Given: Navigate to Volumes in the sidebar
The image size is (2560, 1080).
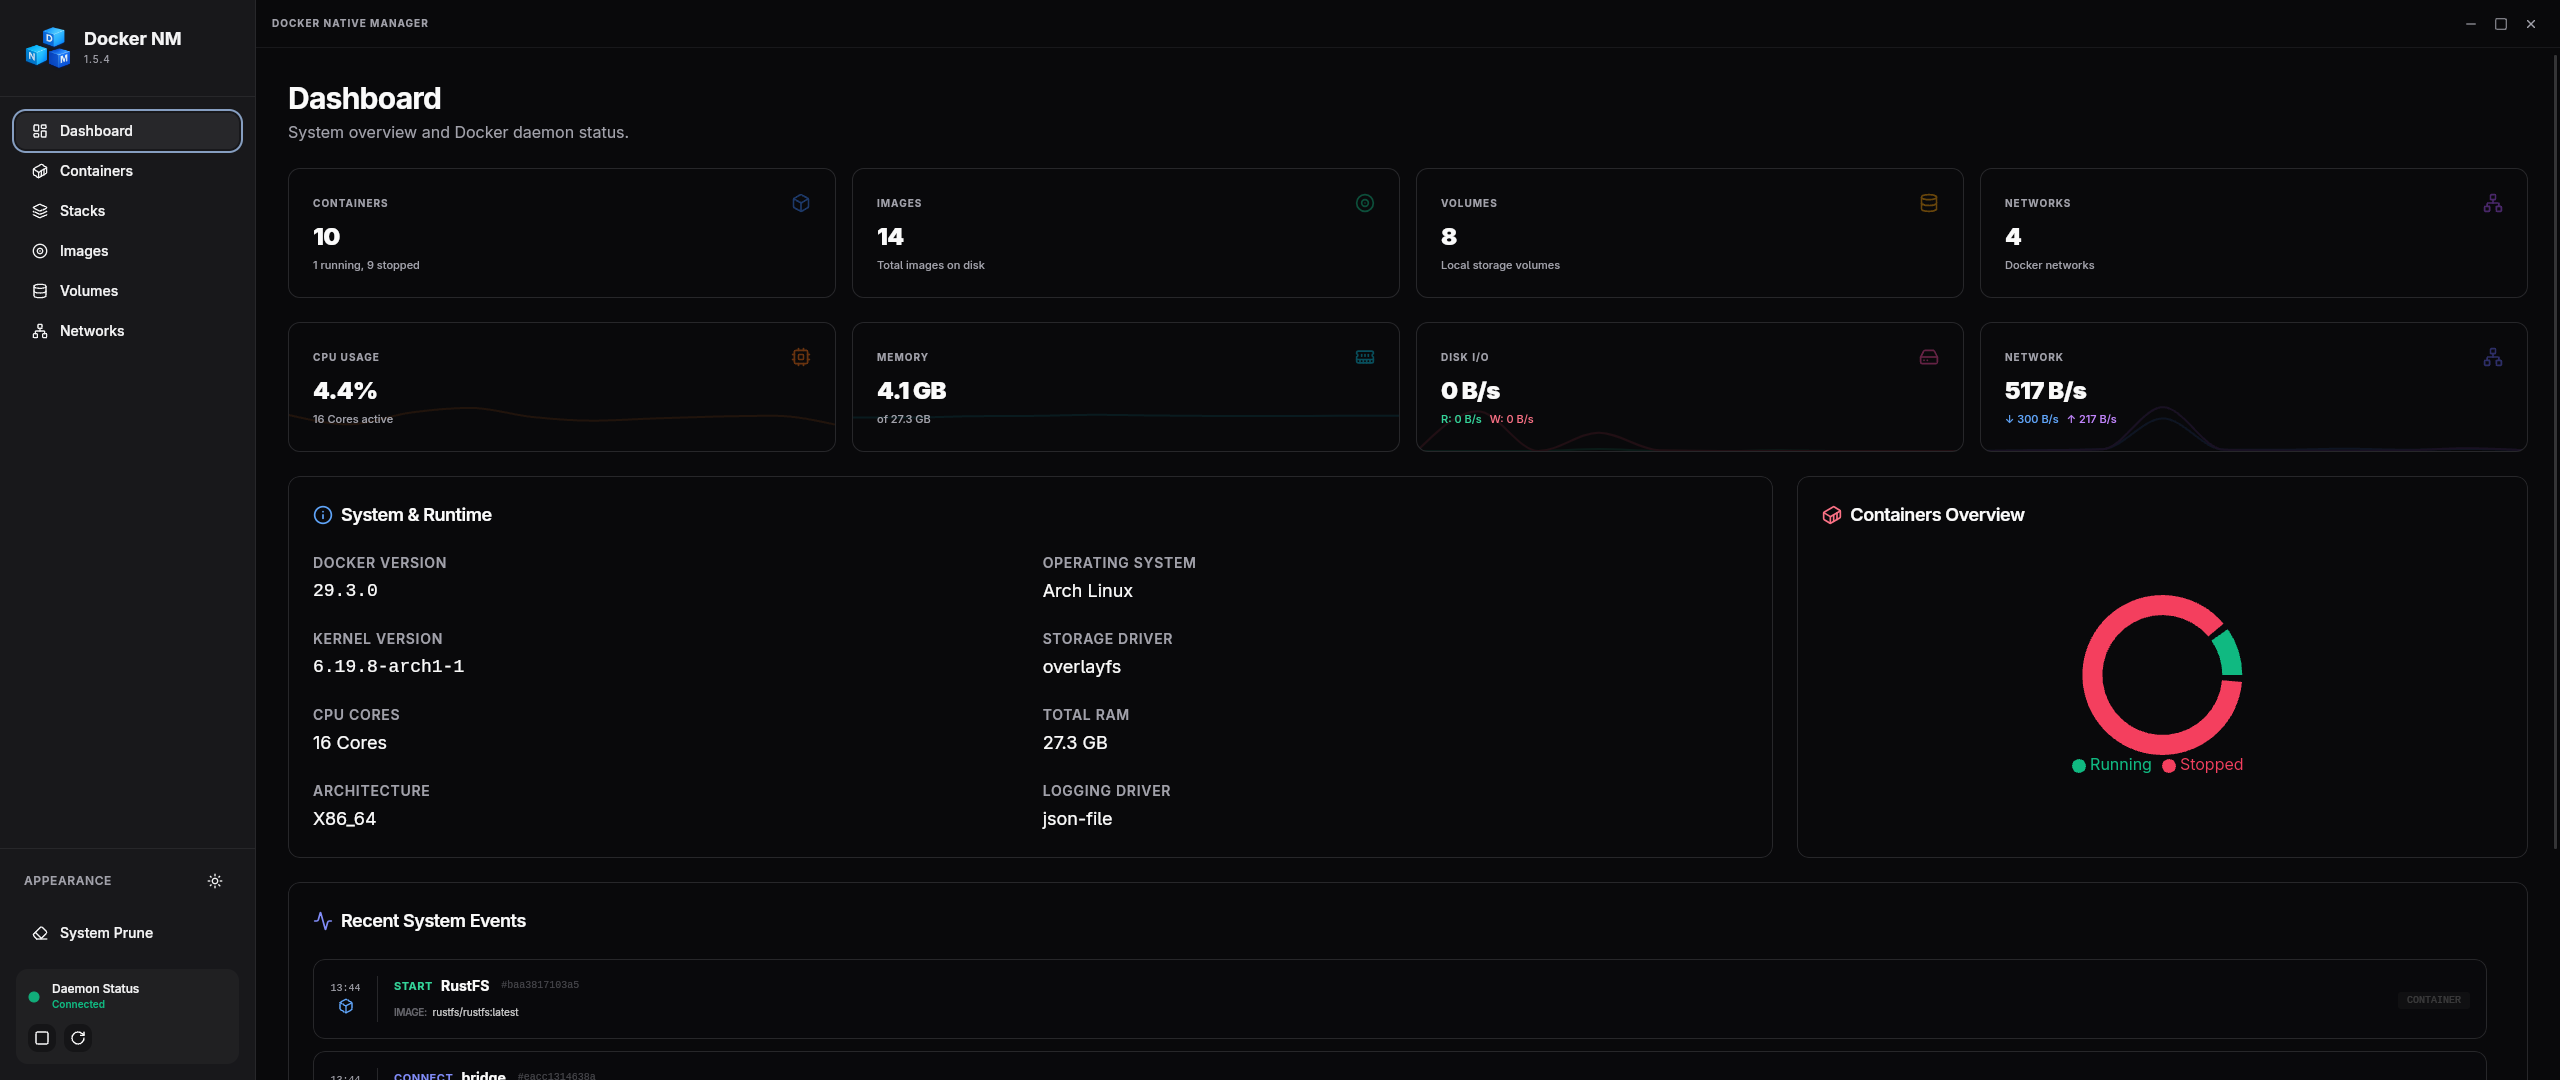Looking at the screenshot, I should (89, 291).
